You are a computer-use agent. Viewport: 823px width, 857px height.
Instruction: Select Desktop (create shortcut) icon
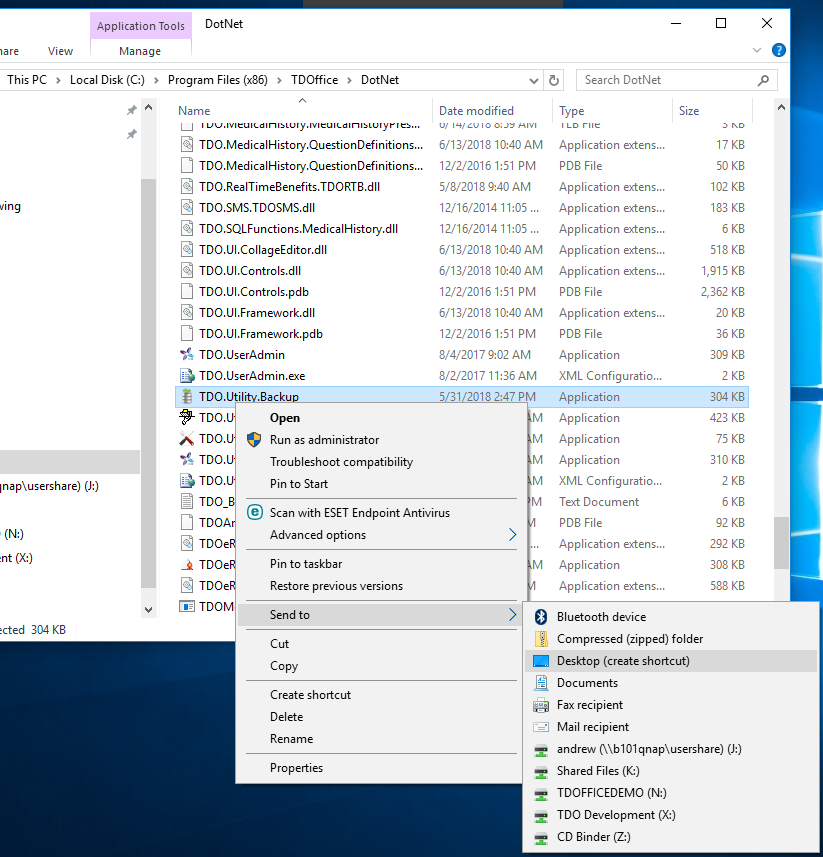[x=541, y=661]
